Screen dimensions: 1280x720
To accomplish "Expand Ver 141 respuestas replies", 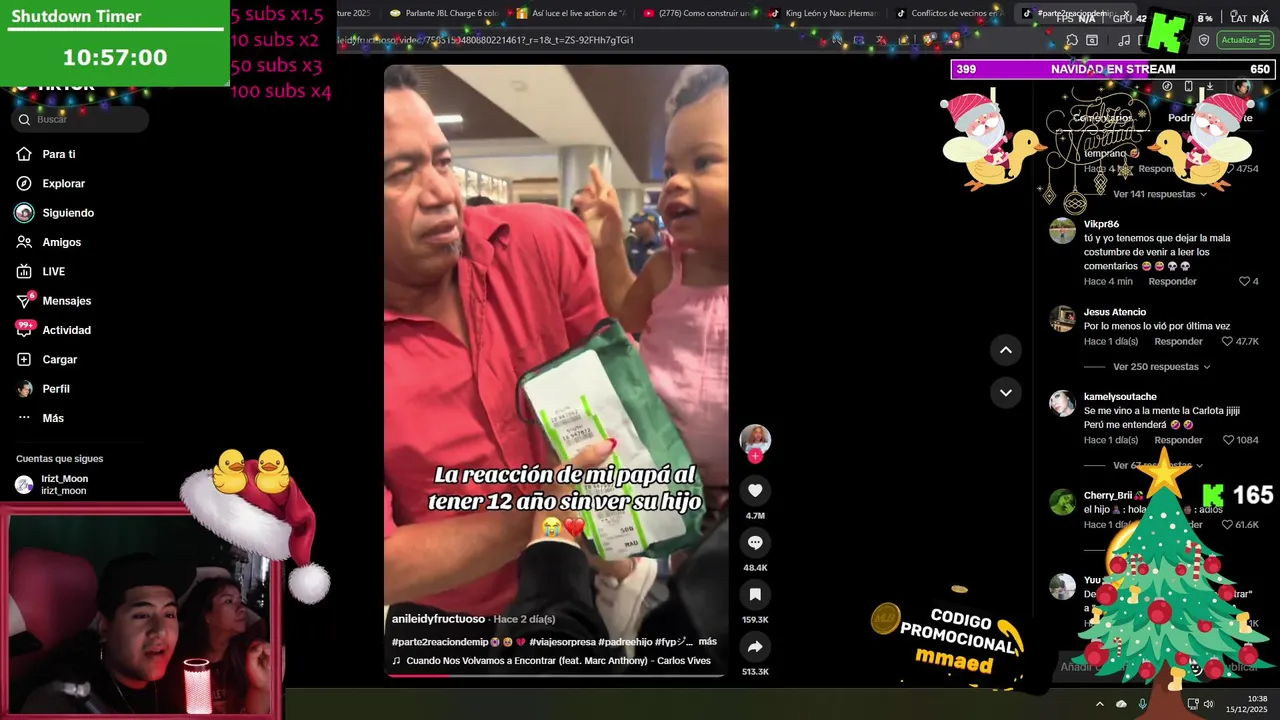I will (x=1160, y=194).
